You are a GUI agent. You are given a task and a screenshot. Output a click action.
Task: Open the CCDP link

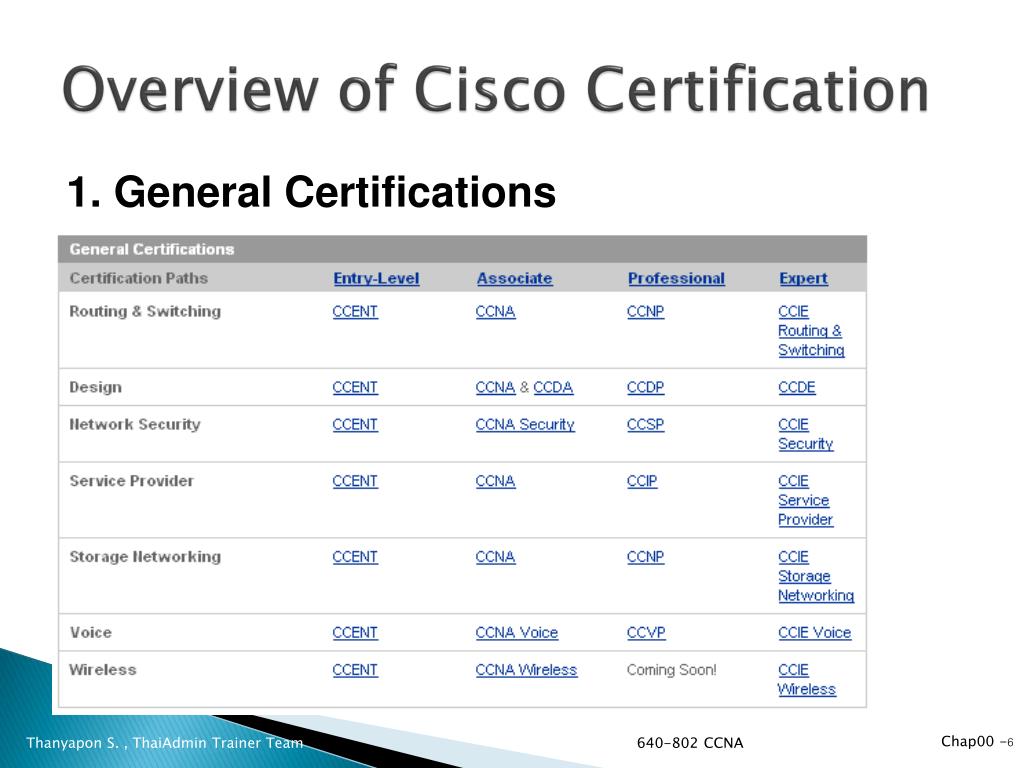pyautogui.click(x=646, y=387)
